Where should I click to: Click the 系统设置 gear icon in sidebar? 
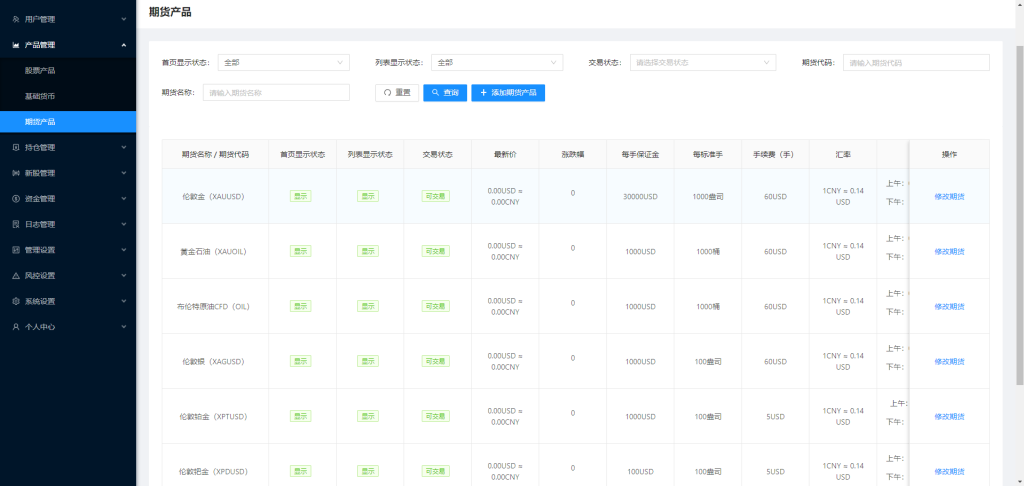click(x=16, y=301)
